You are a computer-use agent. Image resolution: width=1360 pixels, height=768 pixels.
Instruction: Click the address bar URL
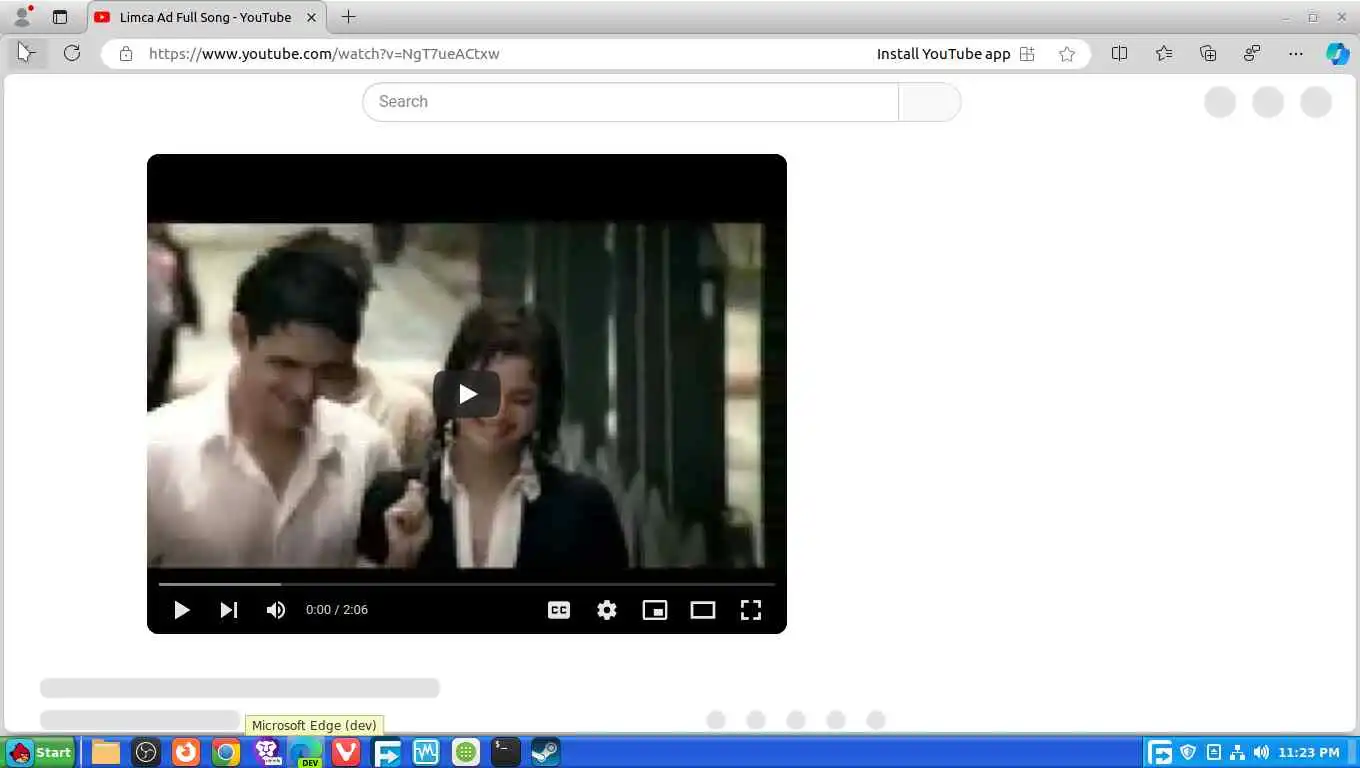[324, 54]
